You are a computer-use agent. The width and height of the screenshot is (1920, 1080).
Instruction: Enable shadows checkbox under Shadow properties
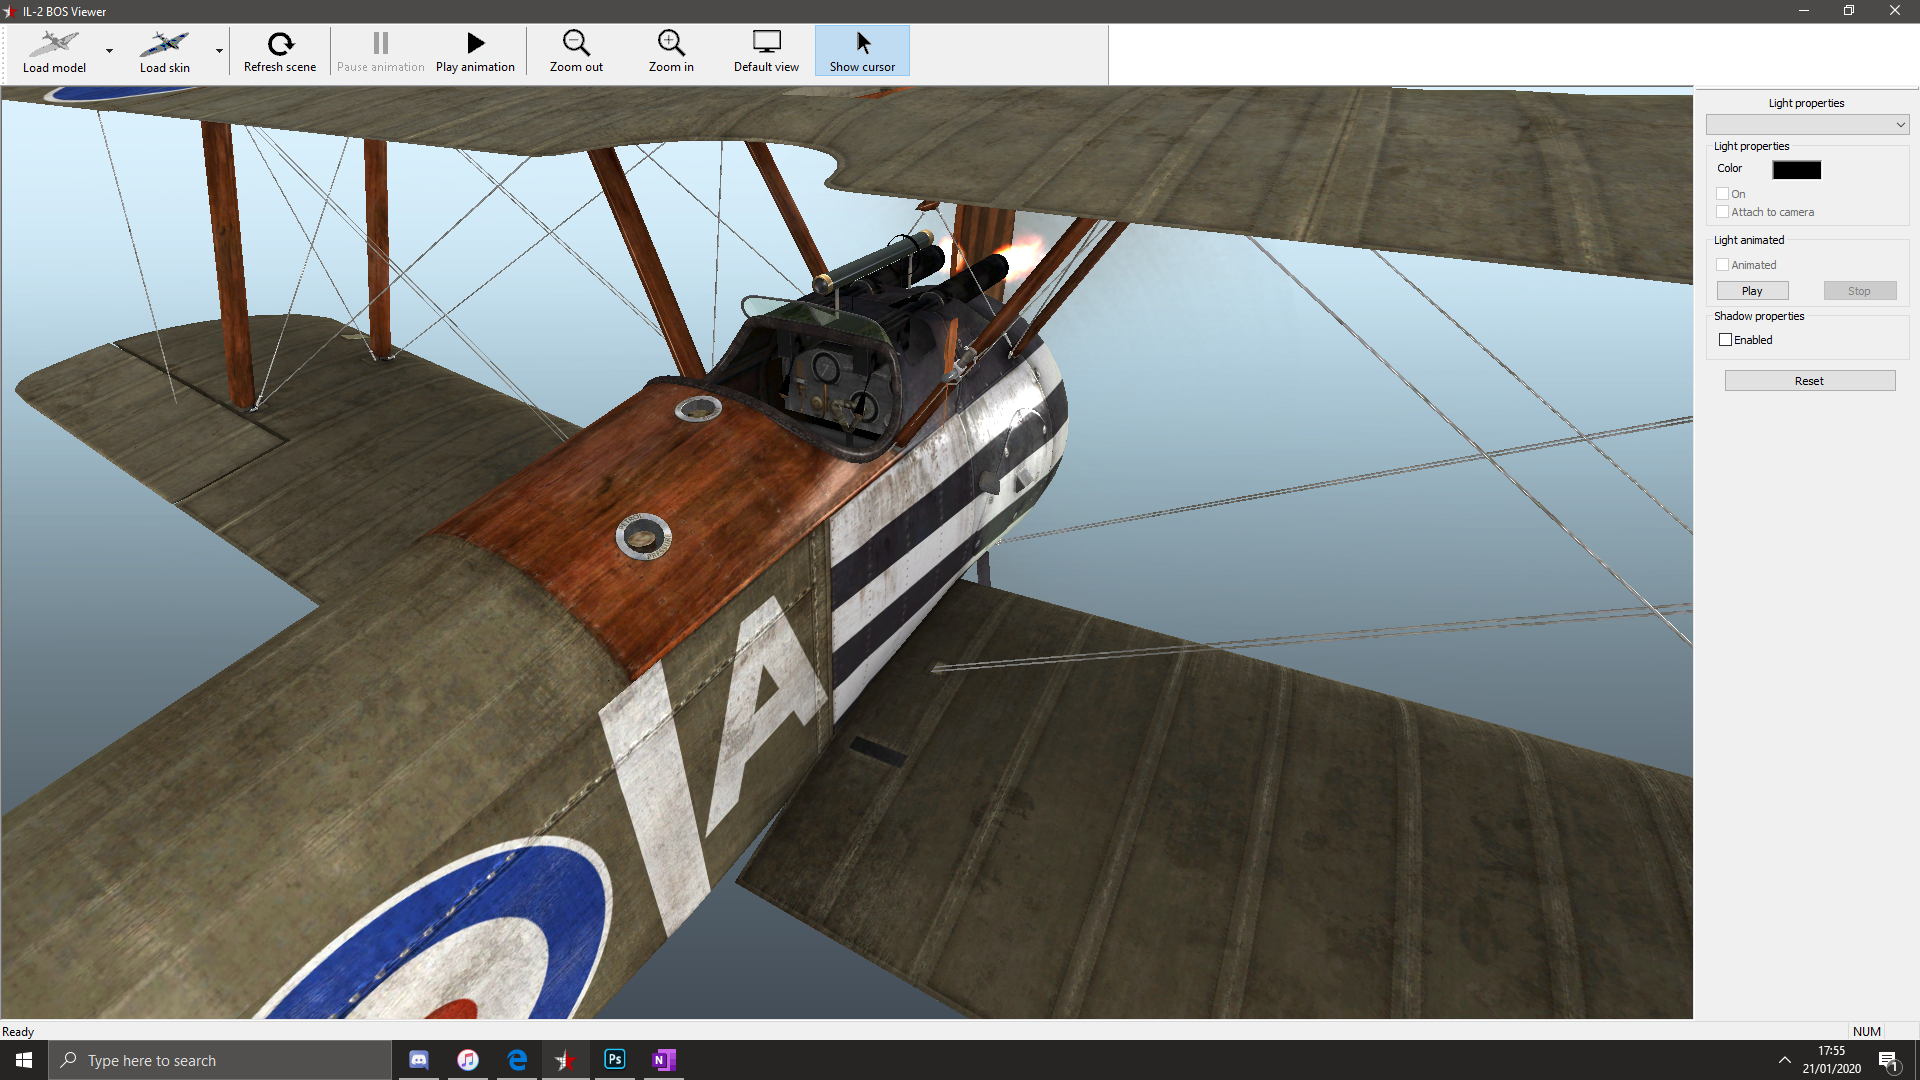coord(1725,340)
